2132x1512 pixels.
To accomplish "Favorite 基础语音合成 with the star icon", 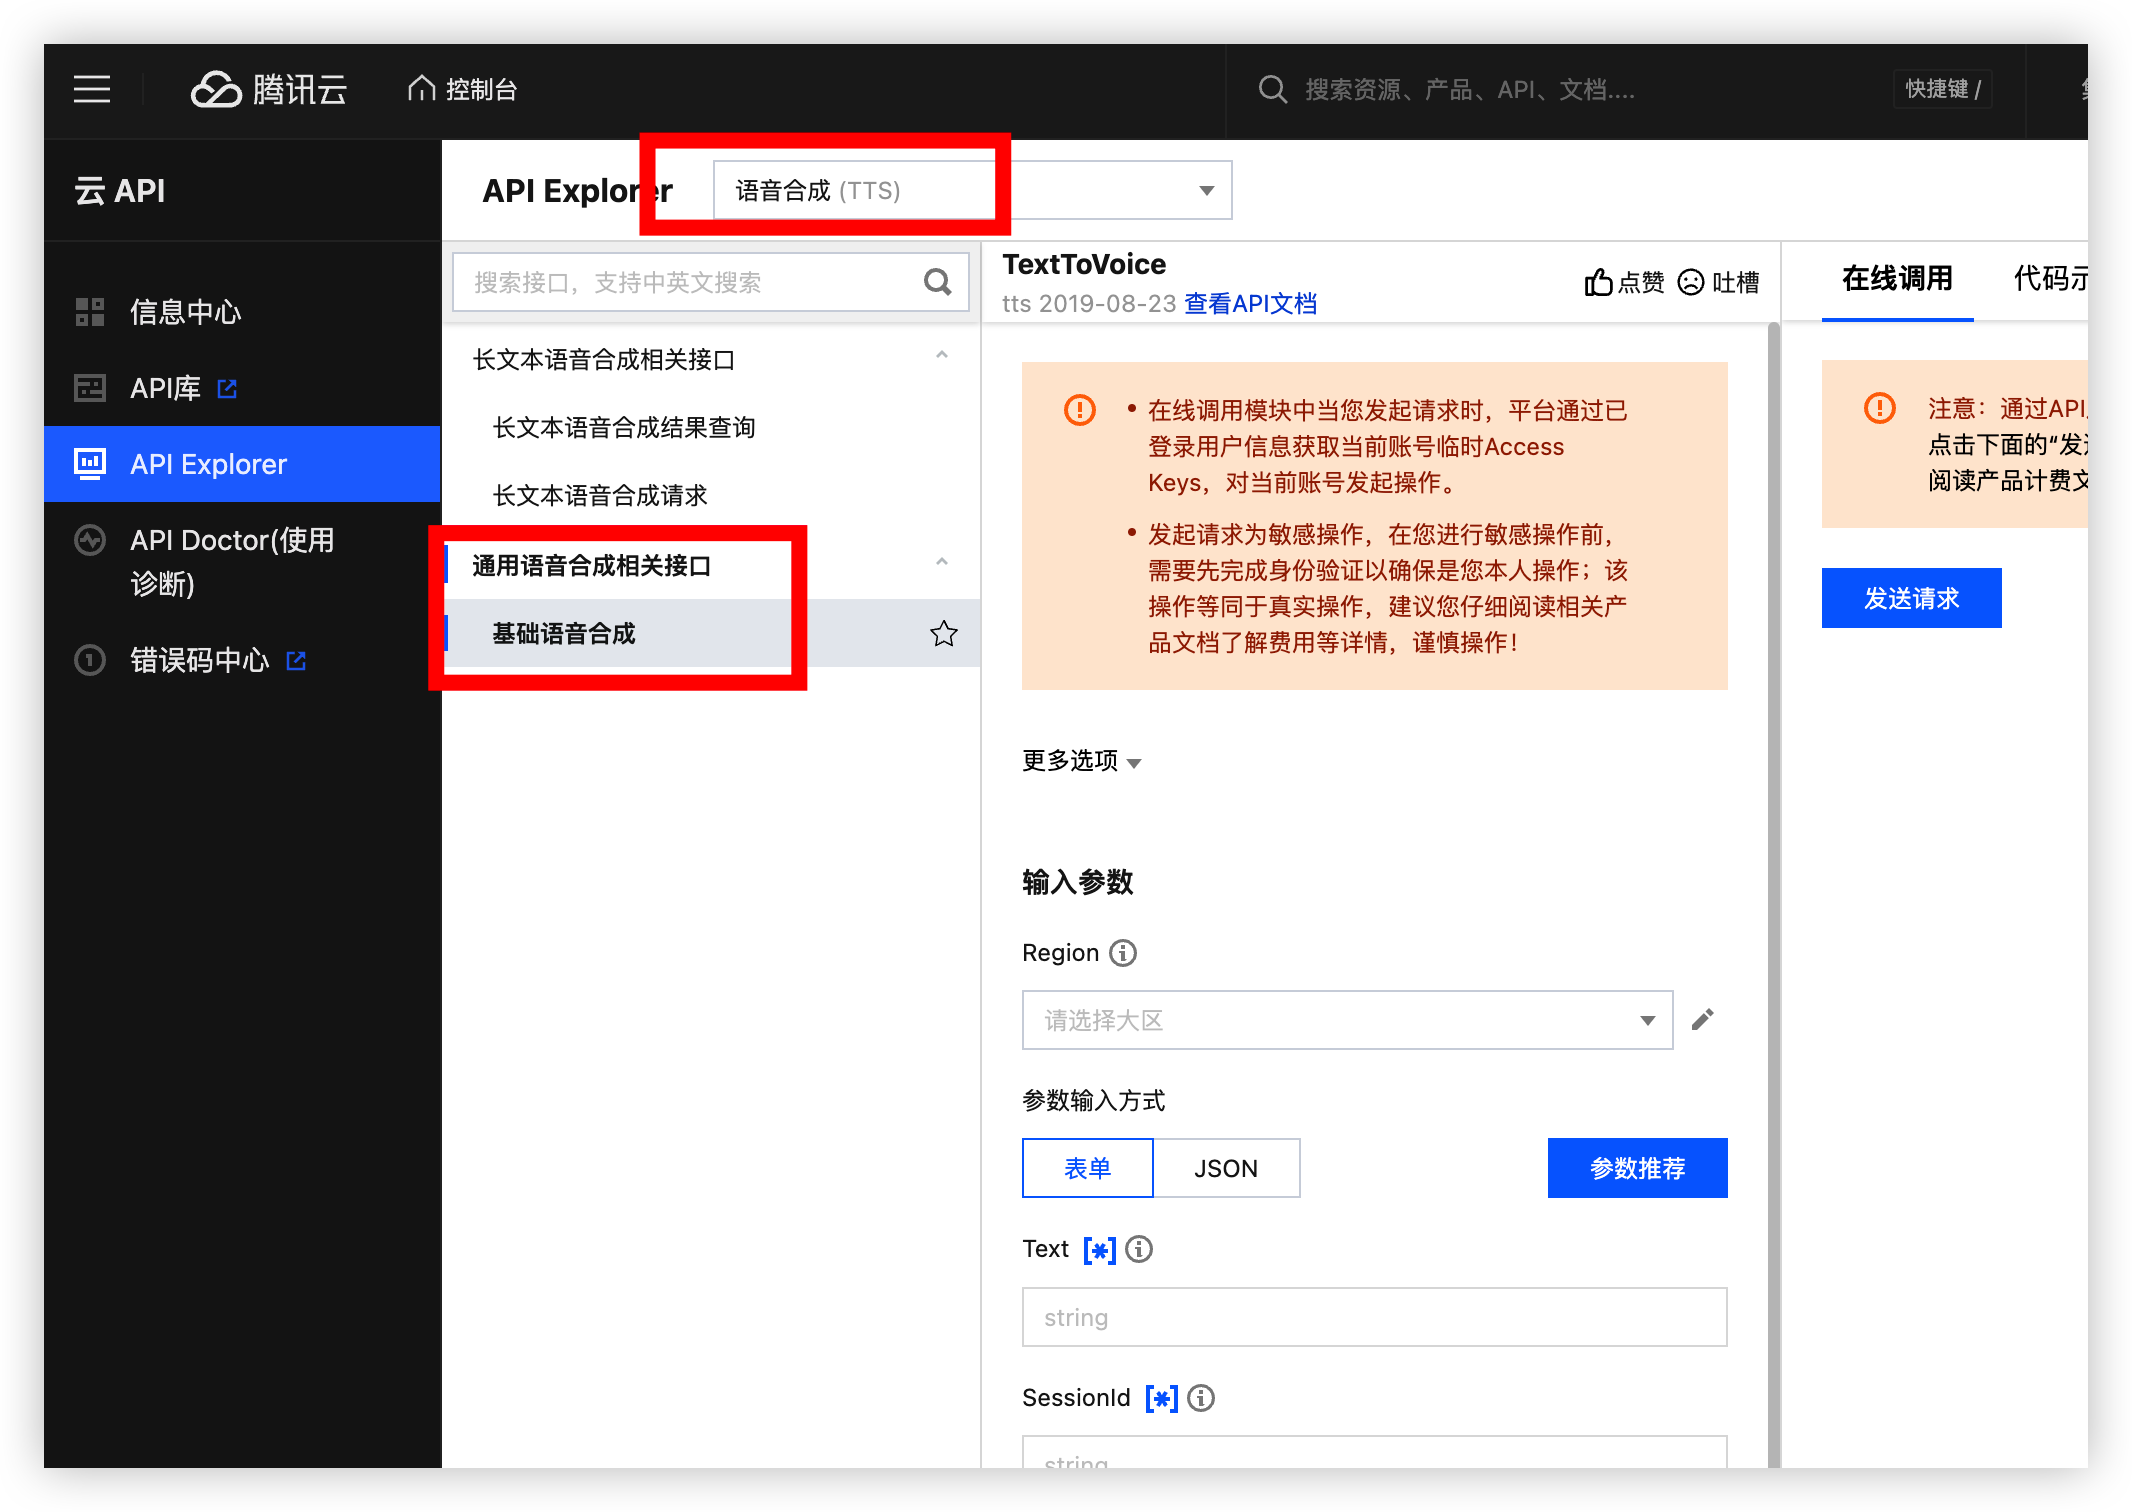I will 943,633.
